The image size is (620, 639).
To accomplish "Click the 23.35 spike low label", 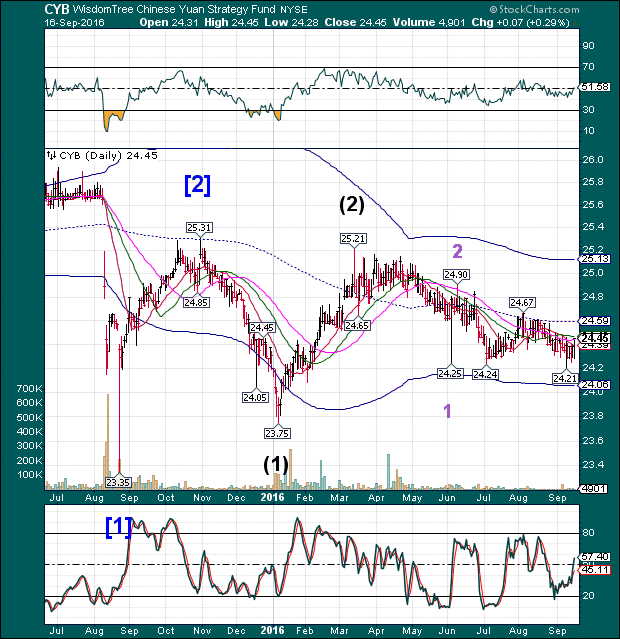I will click(118, 483).
